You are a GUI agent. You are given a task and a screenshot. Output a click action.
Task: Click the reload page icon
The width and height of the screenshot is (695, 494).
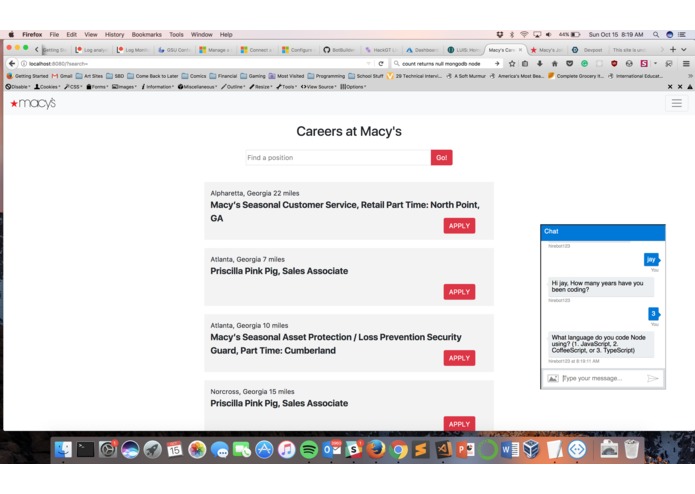(381, 64)
